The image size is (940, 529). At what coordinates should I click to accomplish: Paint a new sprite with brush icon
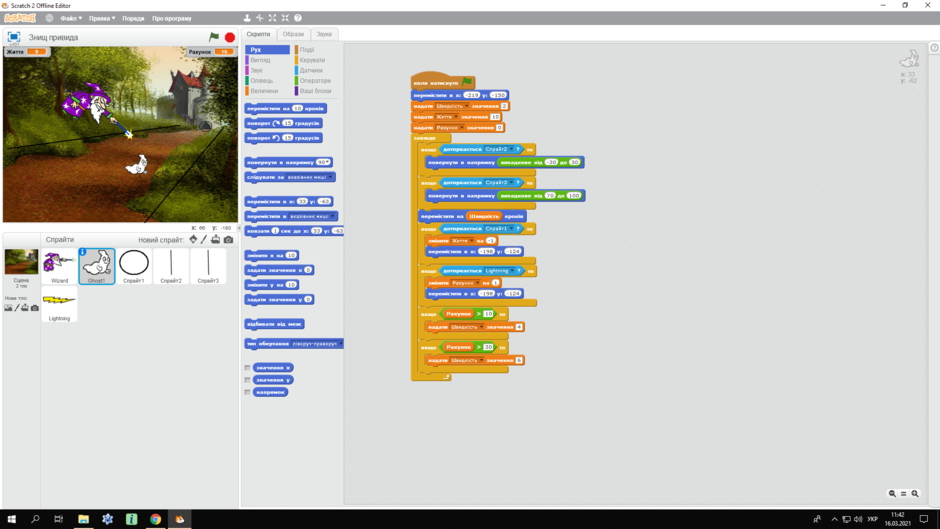click(204, 239)
